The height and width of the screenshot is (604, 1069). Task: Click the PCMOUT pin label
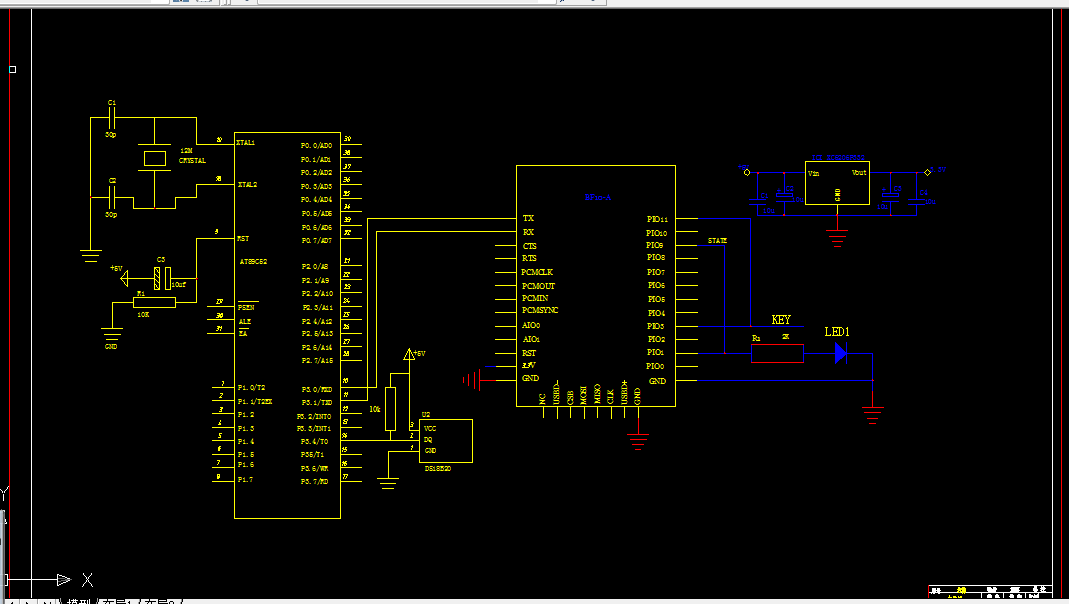tap(539, 286)
